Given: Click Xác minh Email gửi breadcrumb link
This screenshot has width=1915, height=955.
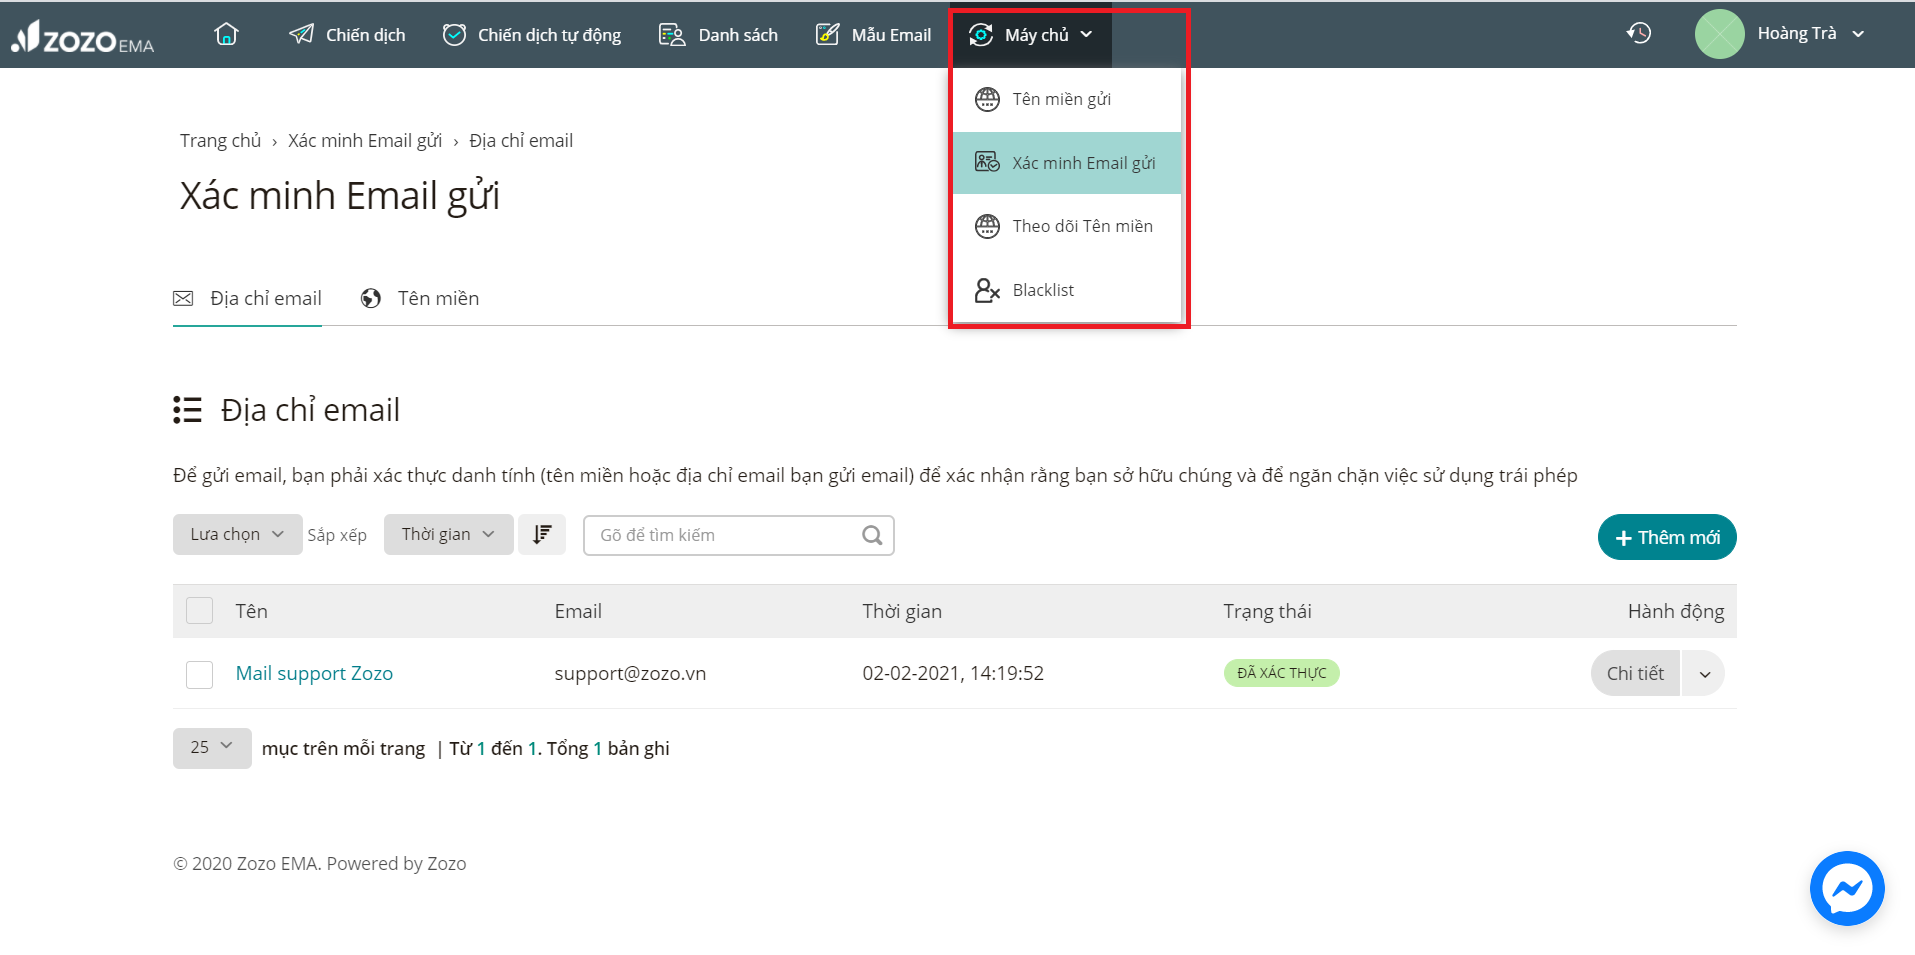Looking at the screenshot, I should [365, 141].
